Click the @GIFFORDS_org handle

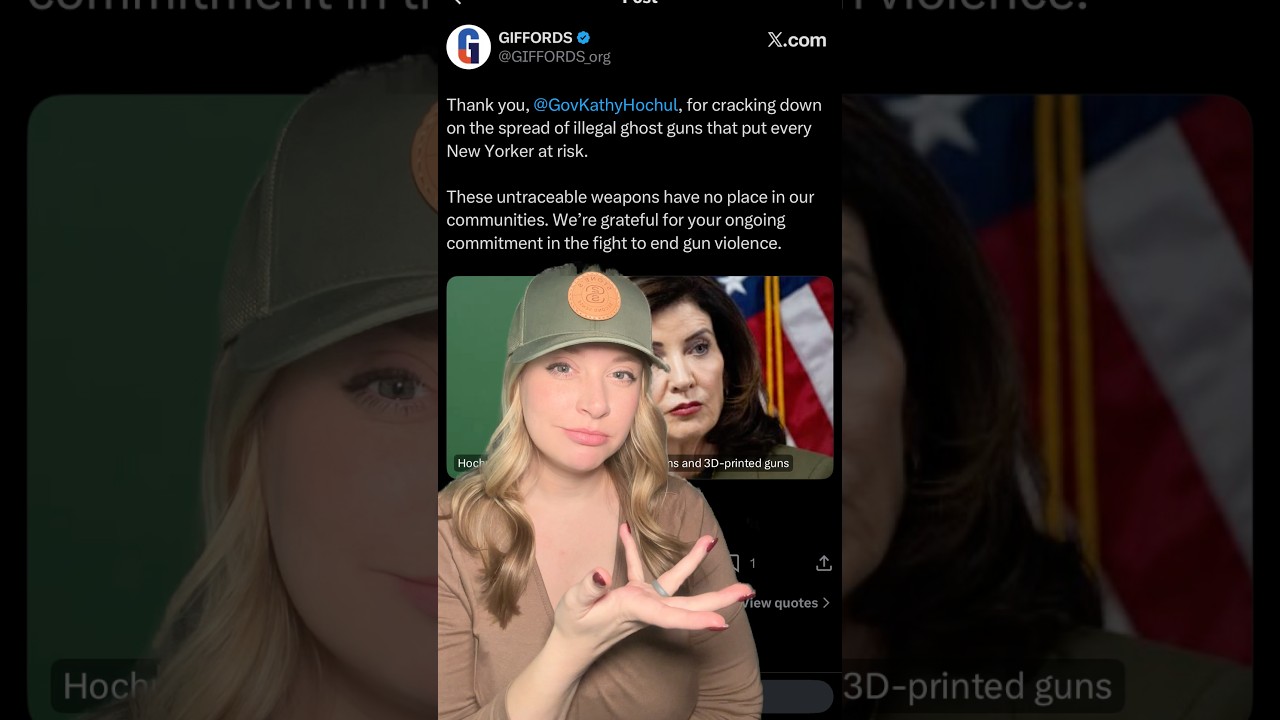click(555, 57)
